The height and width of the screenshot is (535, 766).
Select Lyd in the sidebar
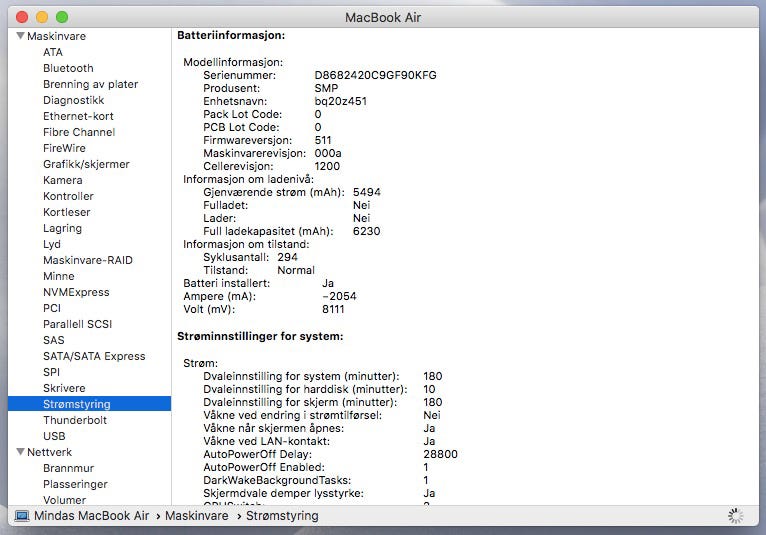(52, 244)
